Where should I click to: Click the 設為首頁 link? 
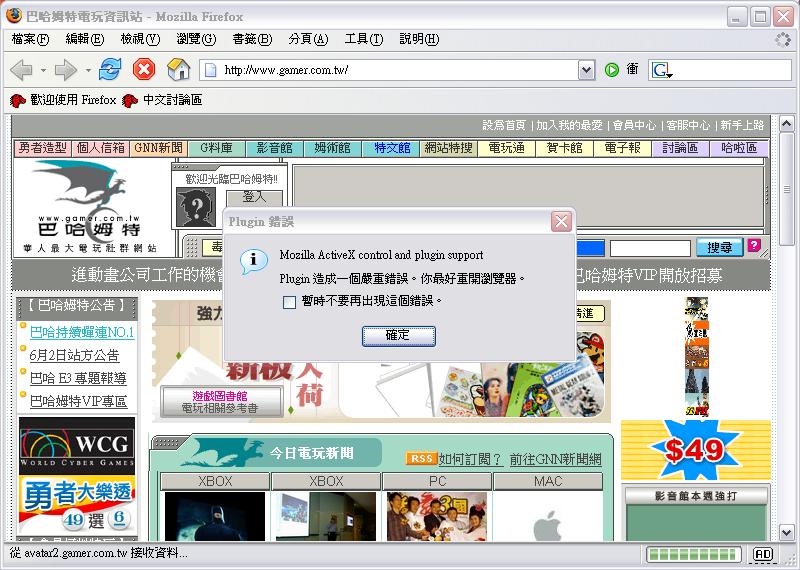tap(504, 126)
